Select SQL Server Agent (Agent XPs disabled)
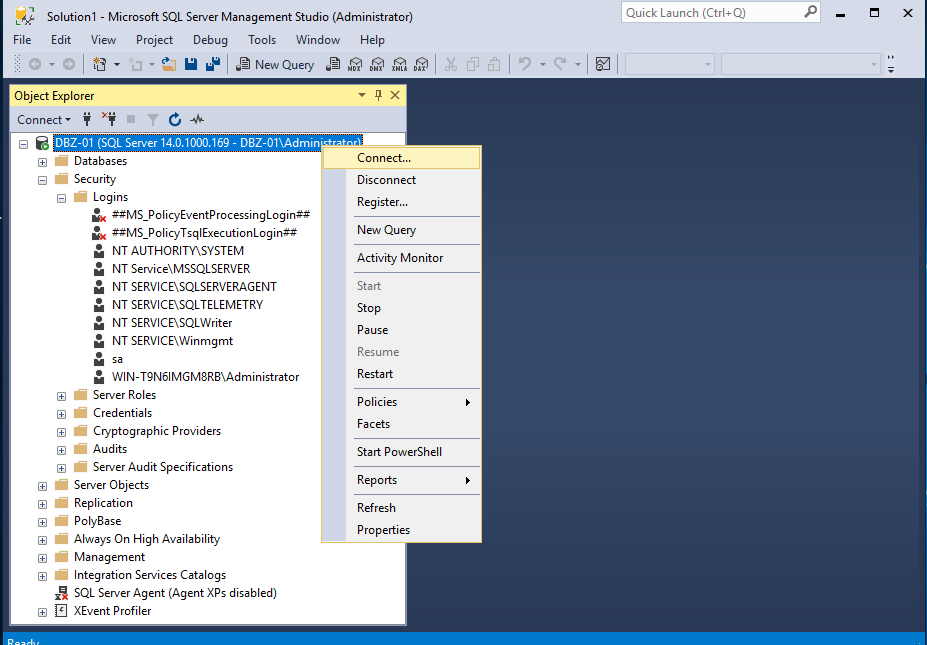Screen dimensions: 927x645 tap(175, 593)
